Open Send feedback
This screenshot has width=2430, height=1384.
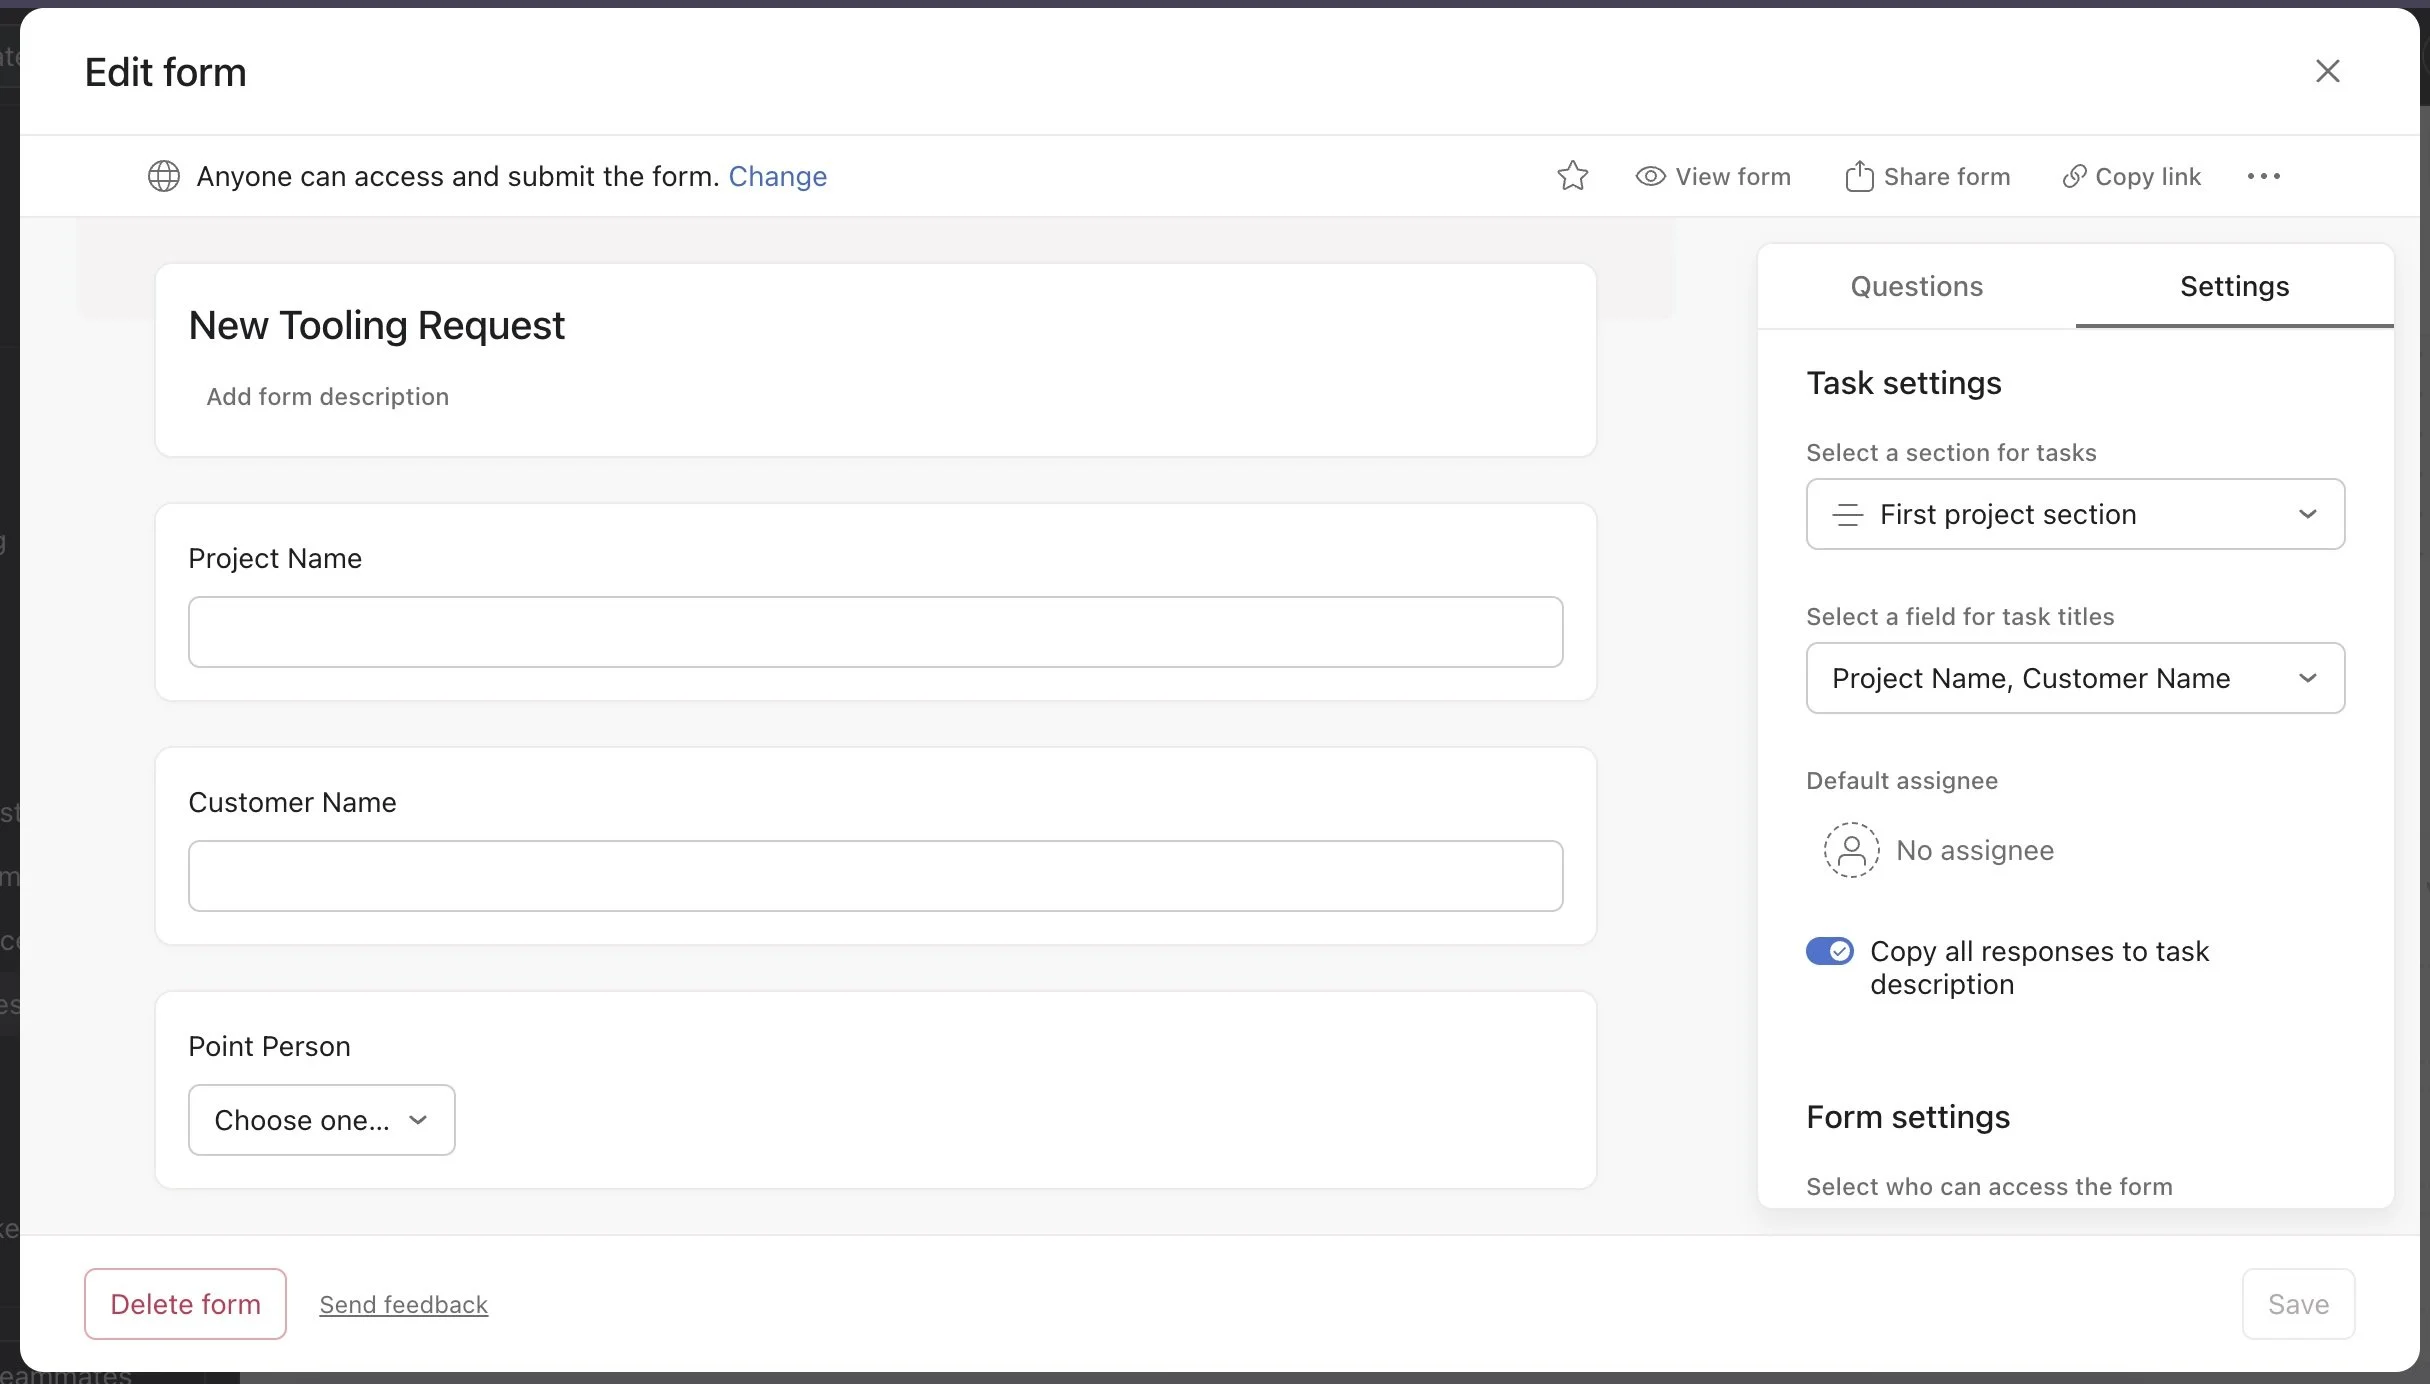403,1303
